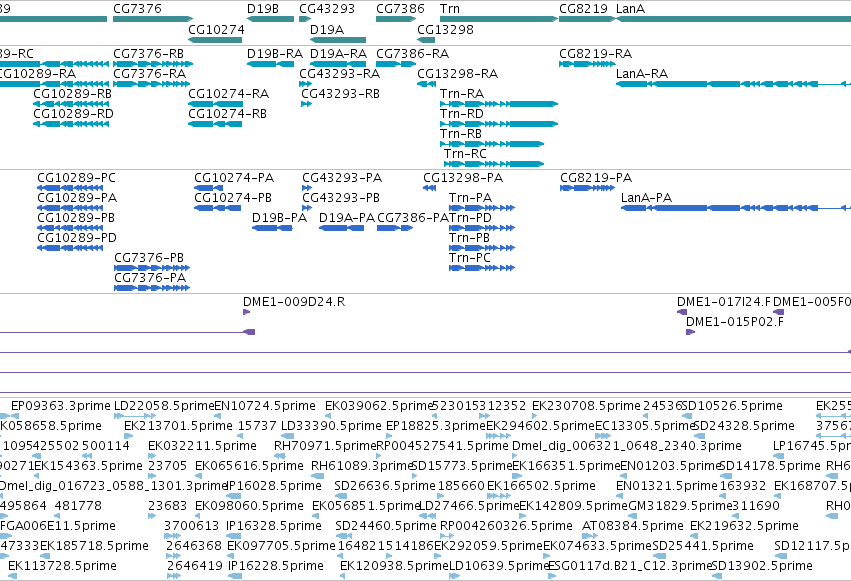Open EST SD13902.5prime
This screenshot has width=851, height=581.
coord(762,566)
